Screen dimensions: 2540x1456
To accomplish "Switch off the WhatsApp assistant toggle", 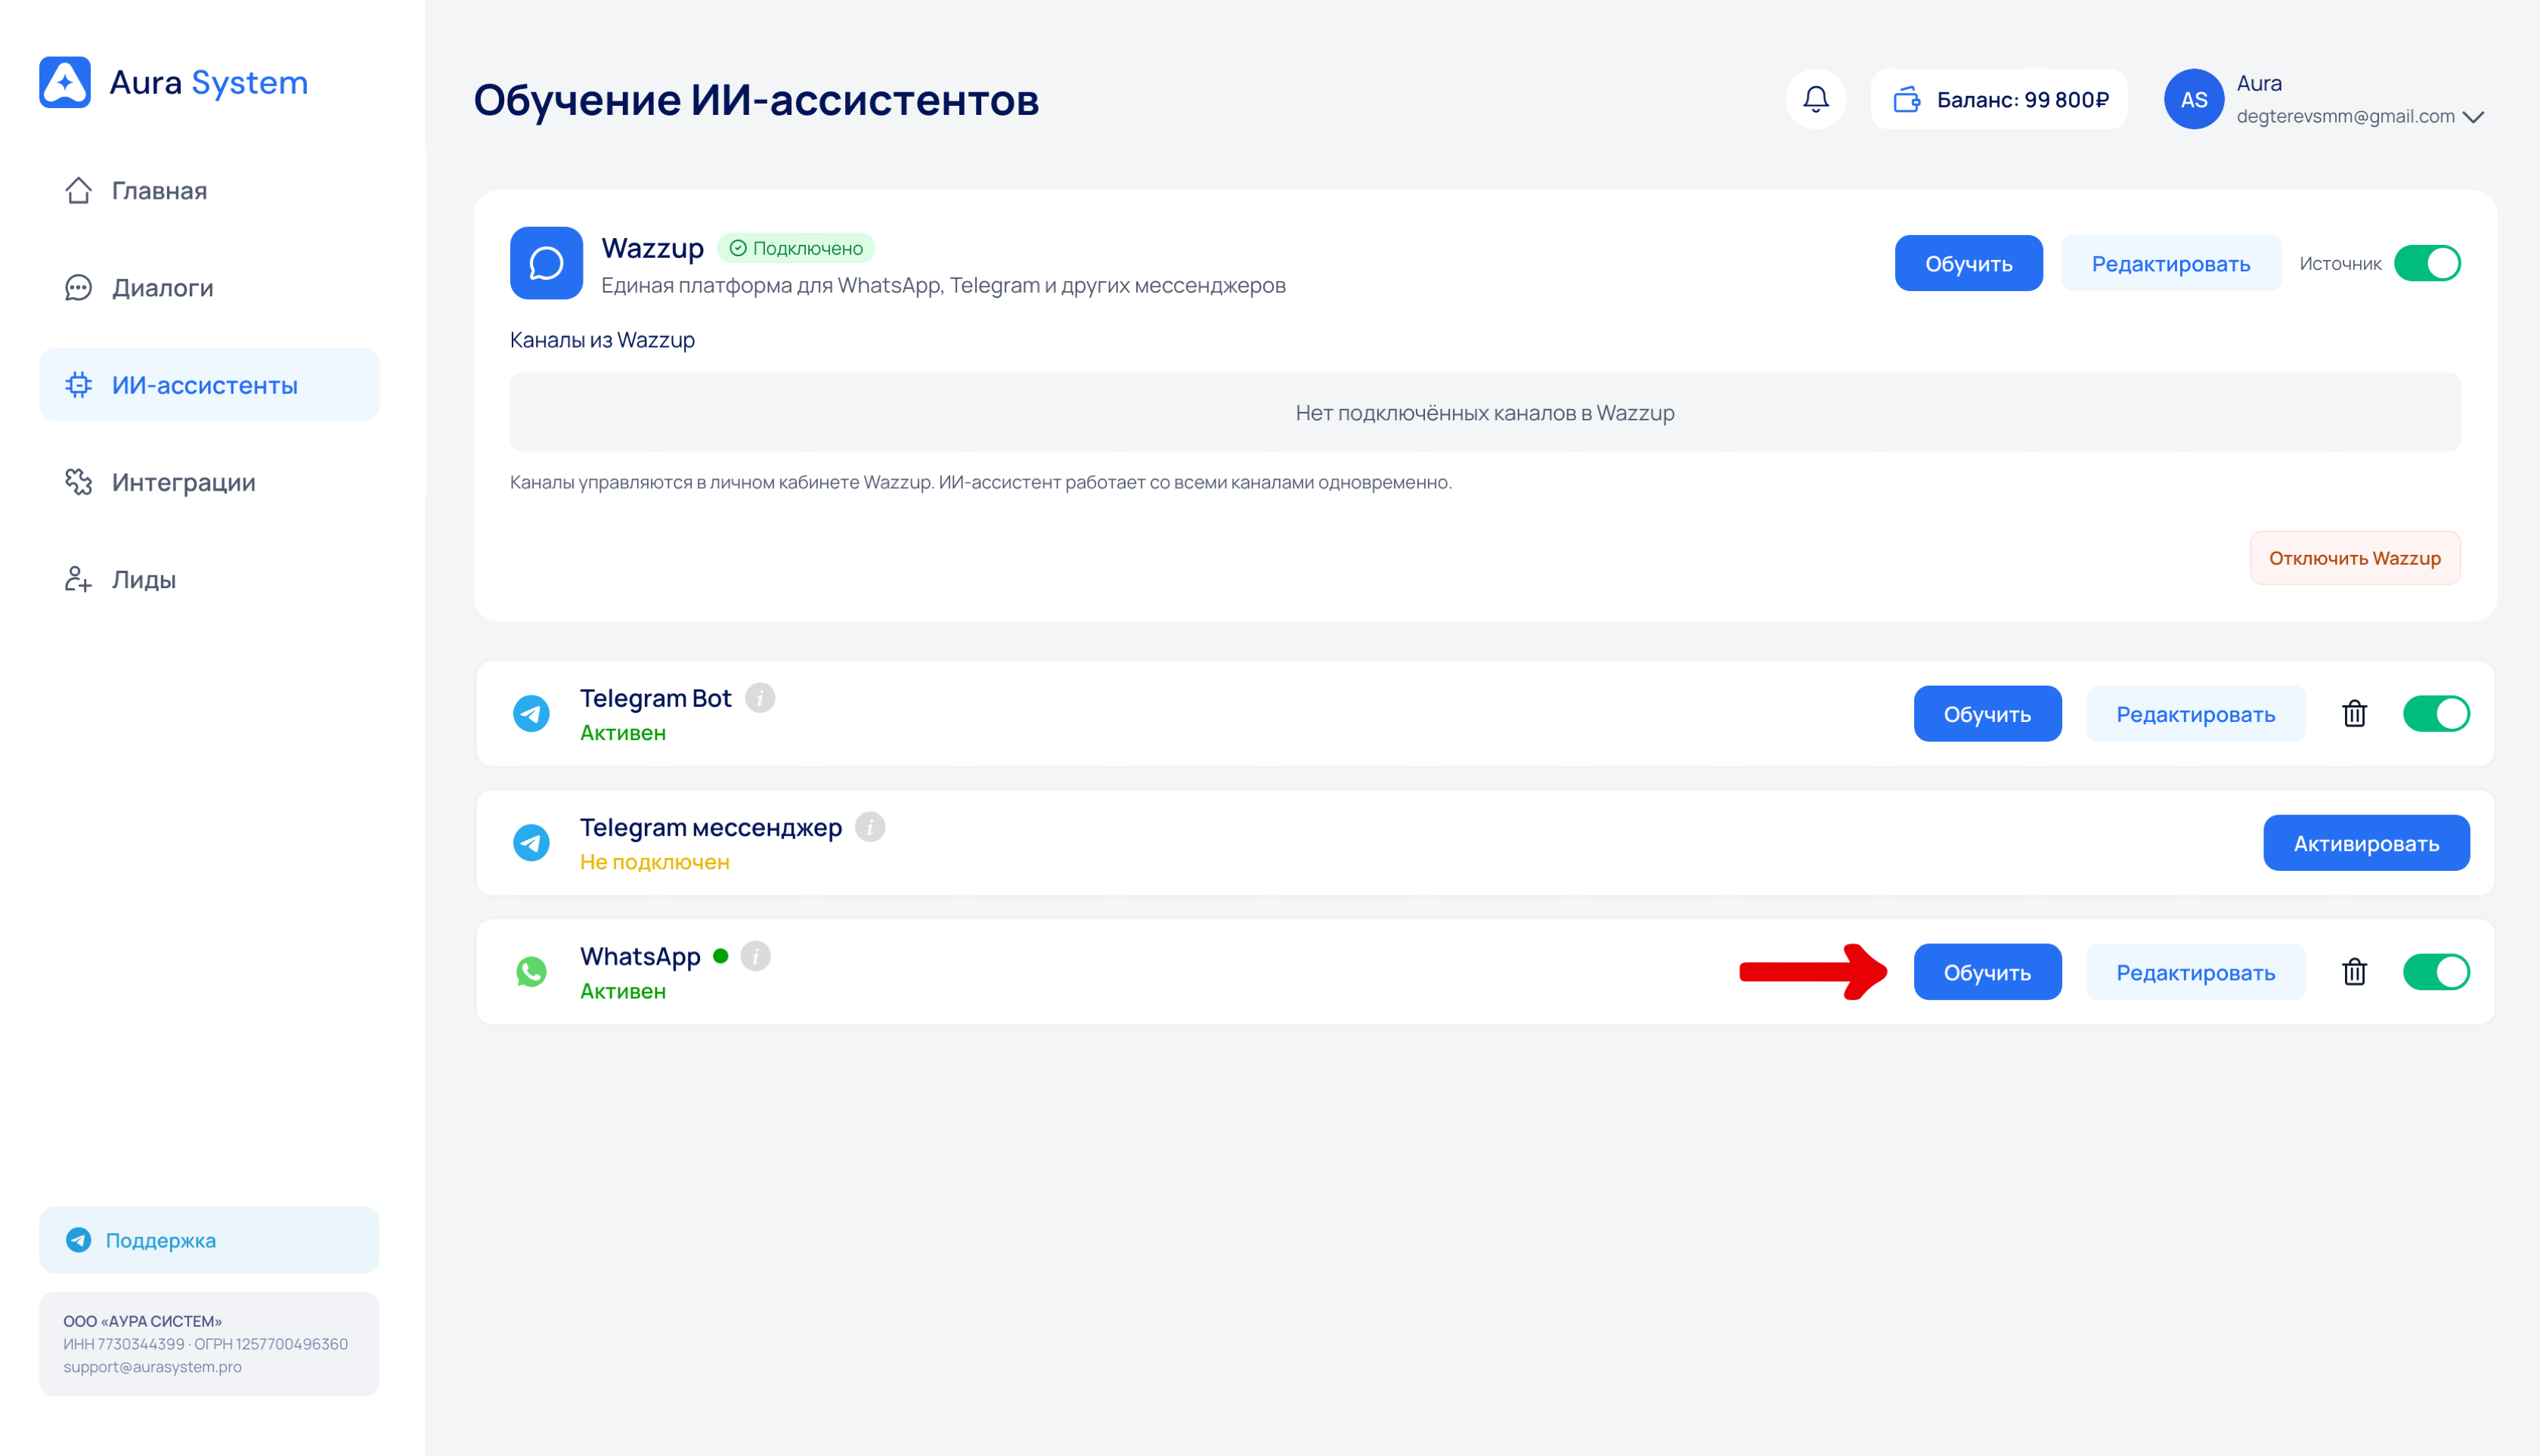I will [2436, 972].
